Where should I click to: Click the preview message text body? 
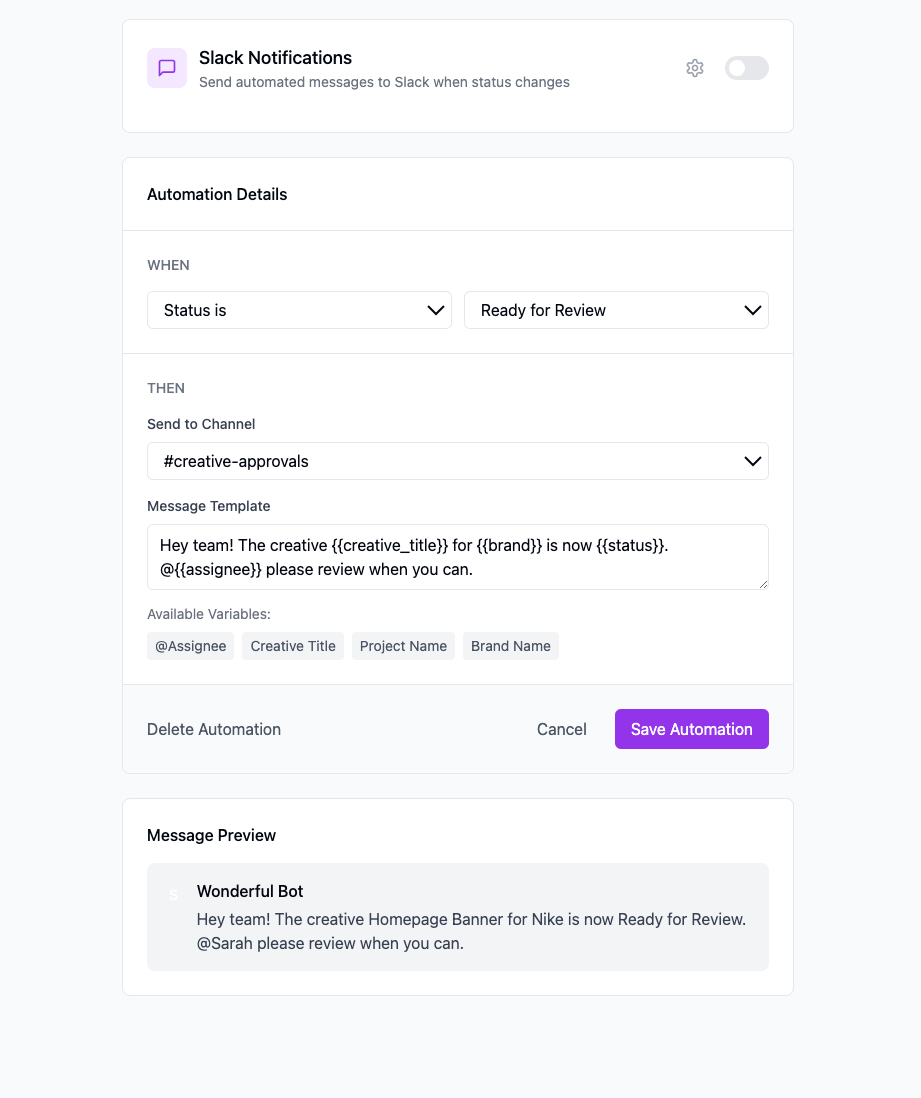coord(471,931)
